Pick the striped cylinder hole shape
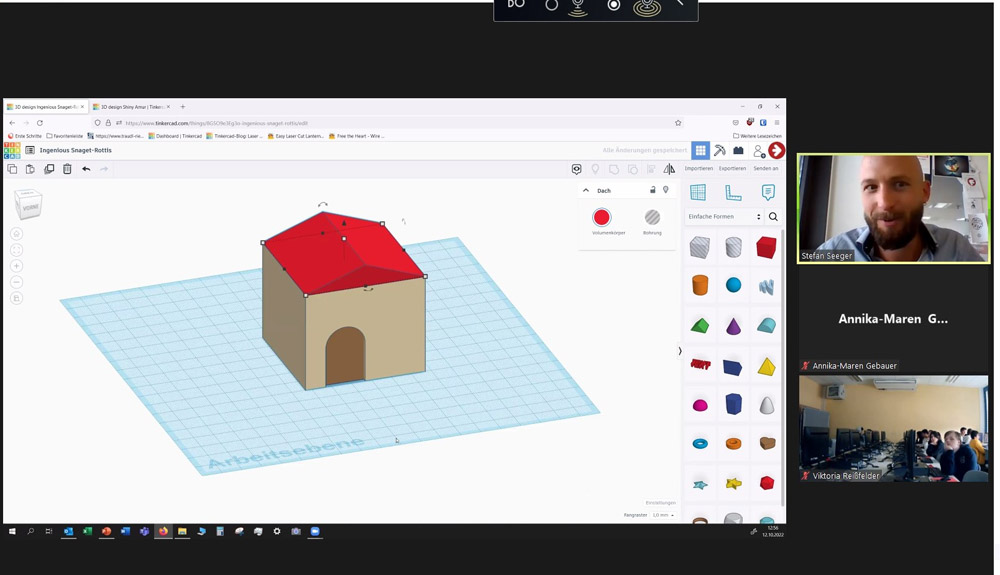This screenshot has height=575, width=1000. click(x=733, y=247)
